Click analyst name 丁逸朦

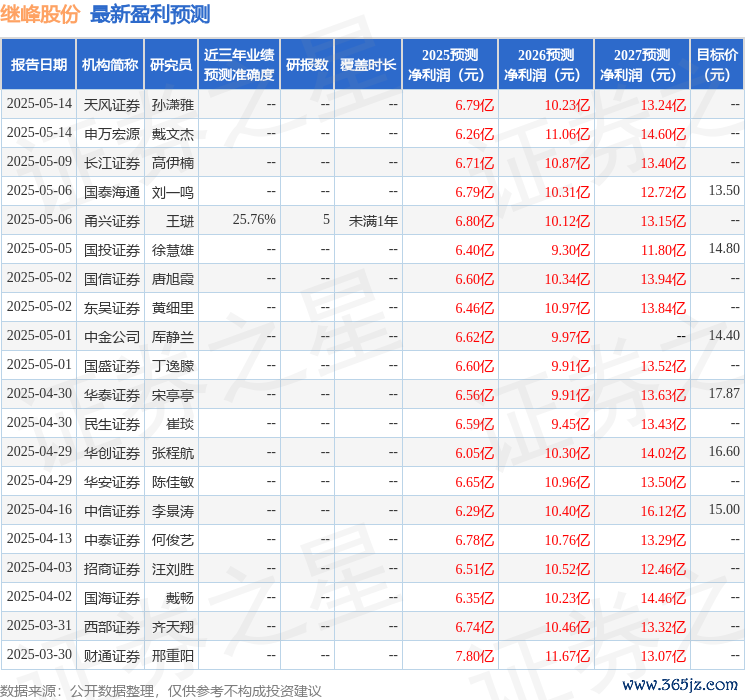point(172,366)
